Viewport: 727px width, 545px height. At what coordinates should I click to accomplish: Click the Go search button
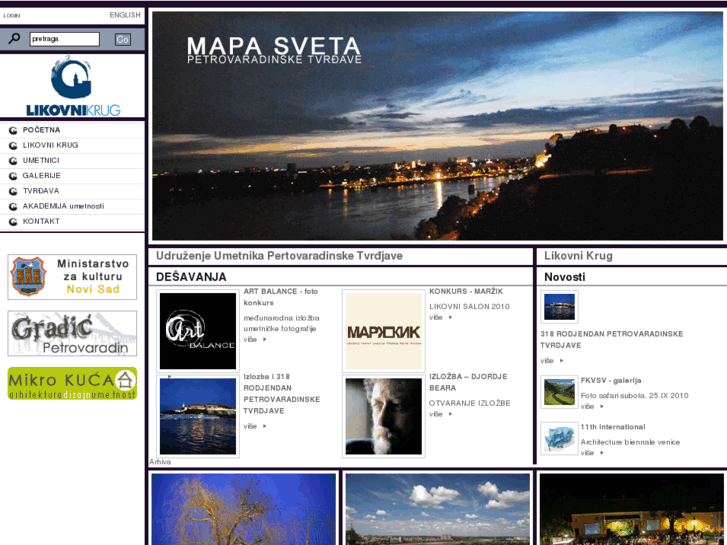pyautogui.click(x=122, y=39)
